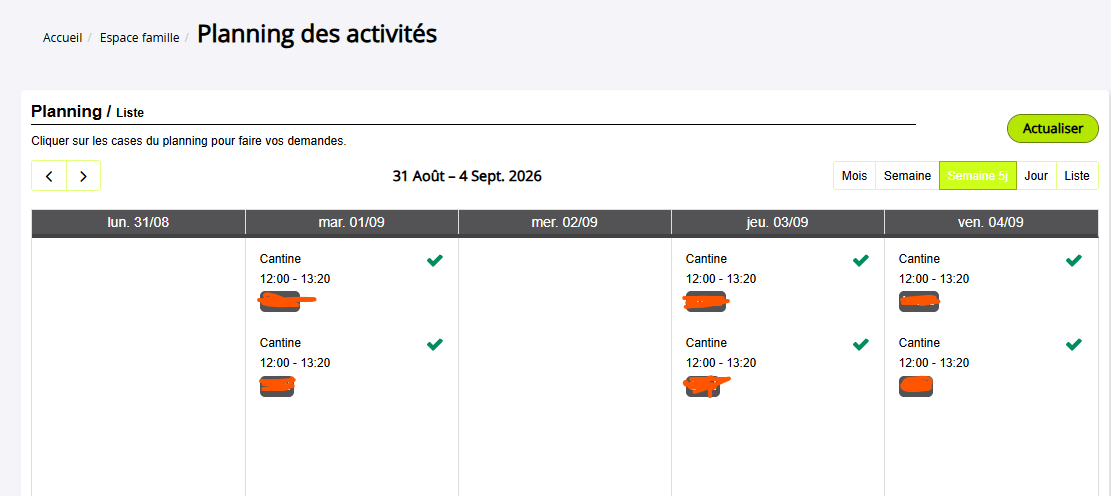Click the empty Wednesday 02/09 planning cell
This screenshot has width=1111, height=496.
pos(565,367)
